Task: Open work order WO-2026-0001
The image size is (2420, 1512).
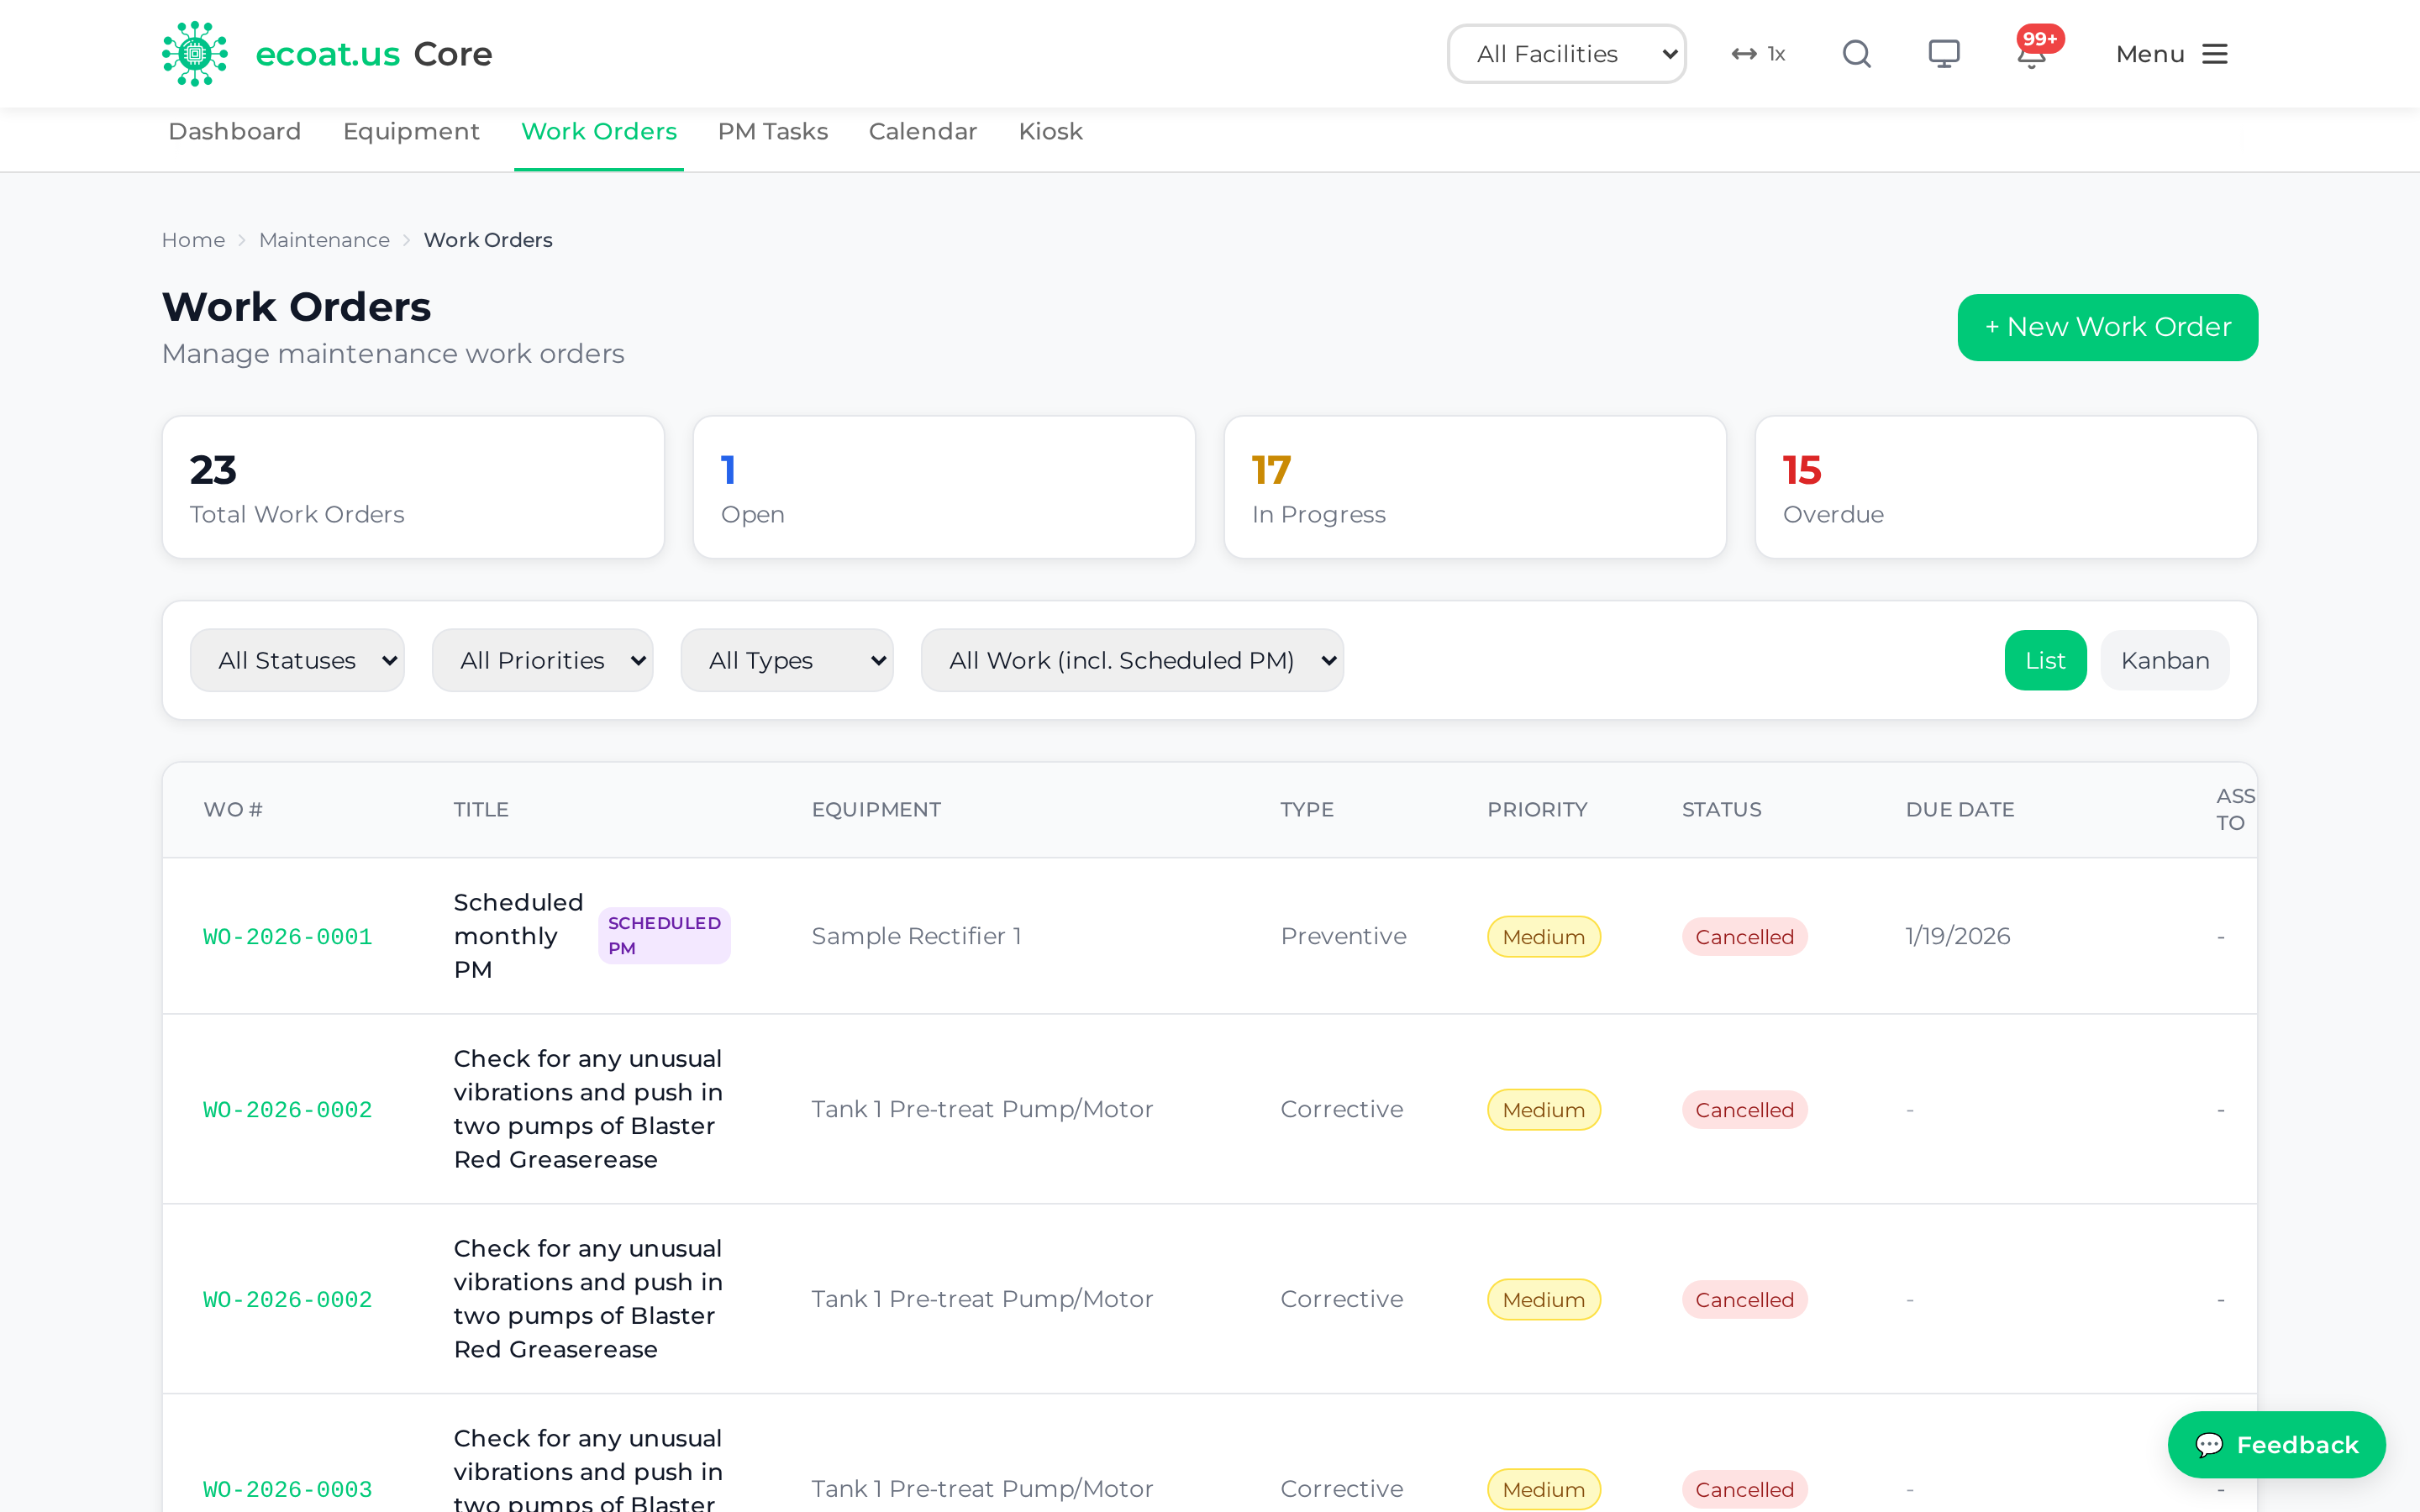Action: [288, 937]
